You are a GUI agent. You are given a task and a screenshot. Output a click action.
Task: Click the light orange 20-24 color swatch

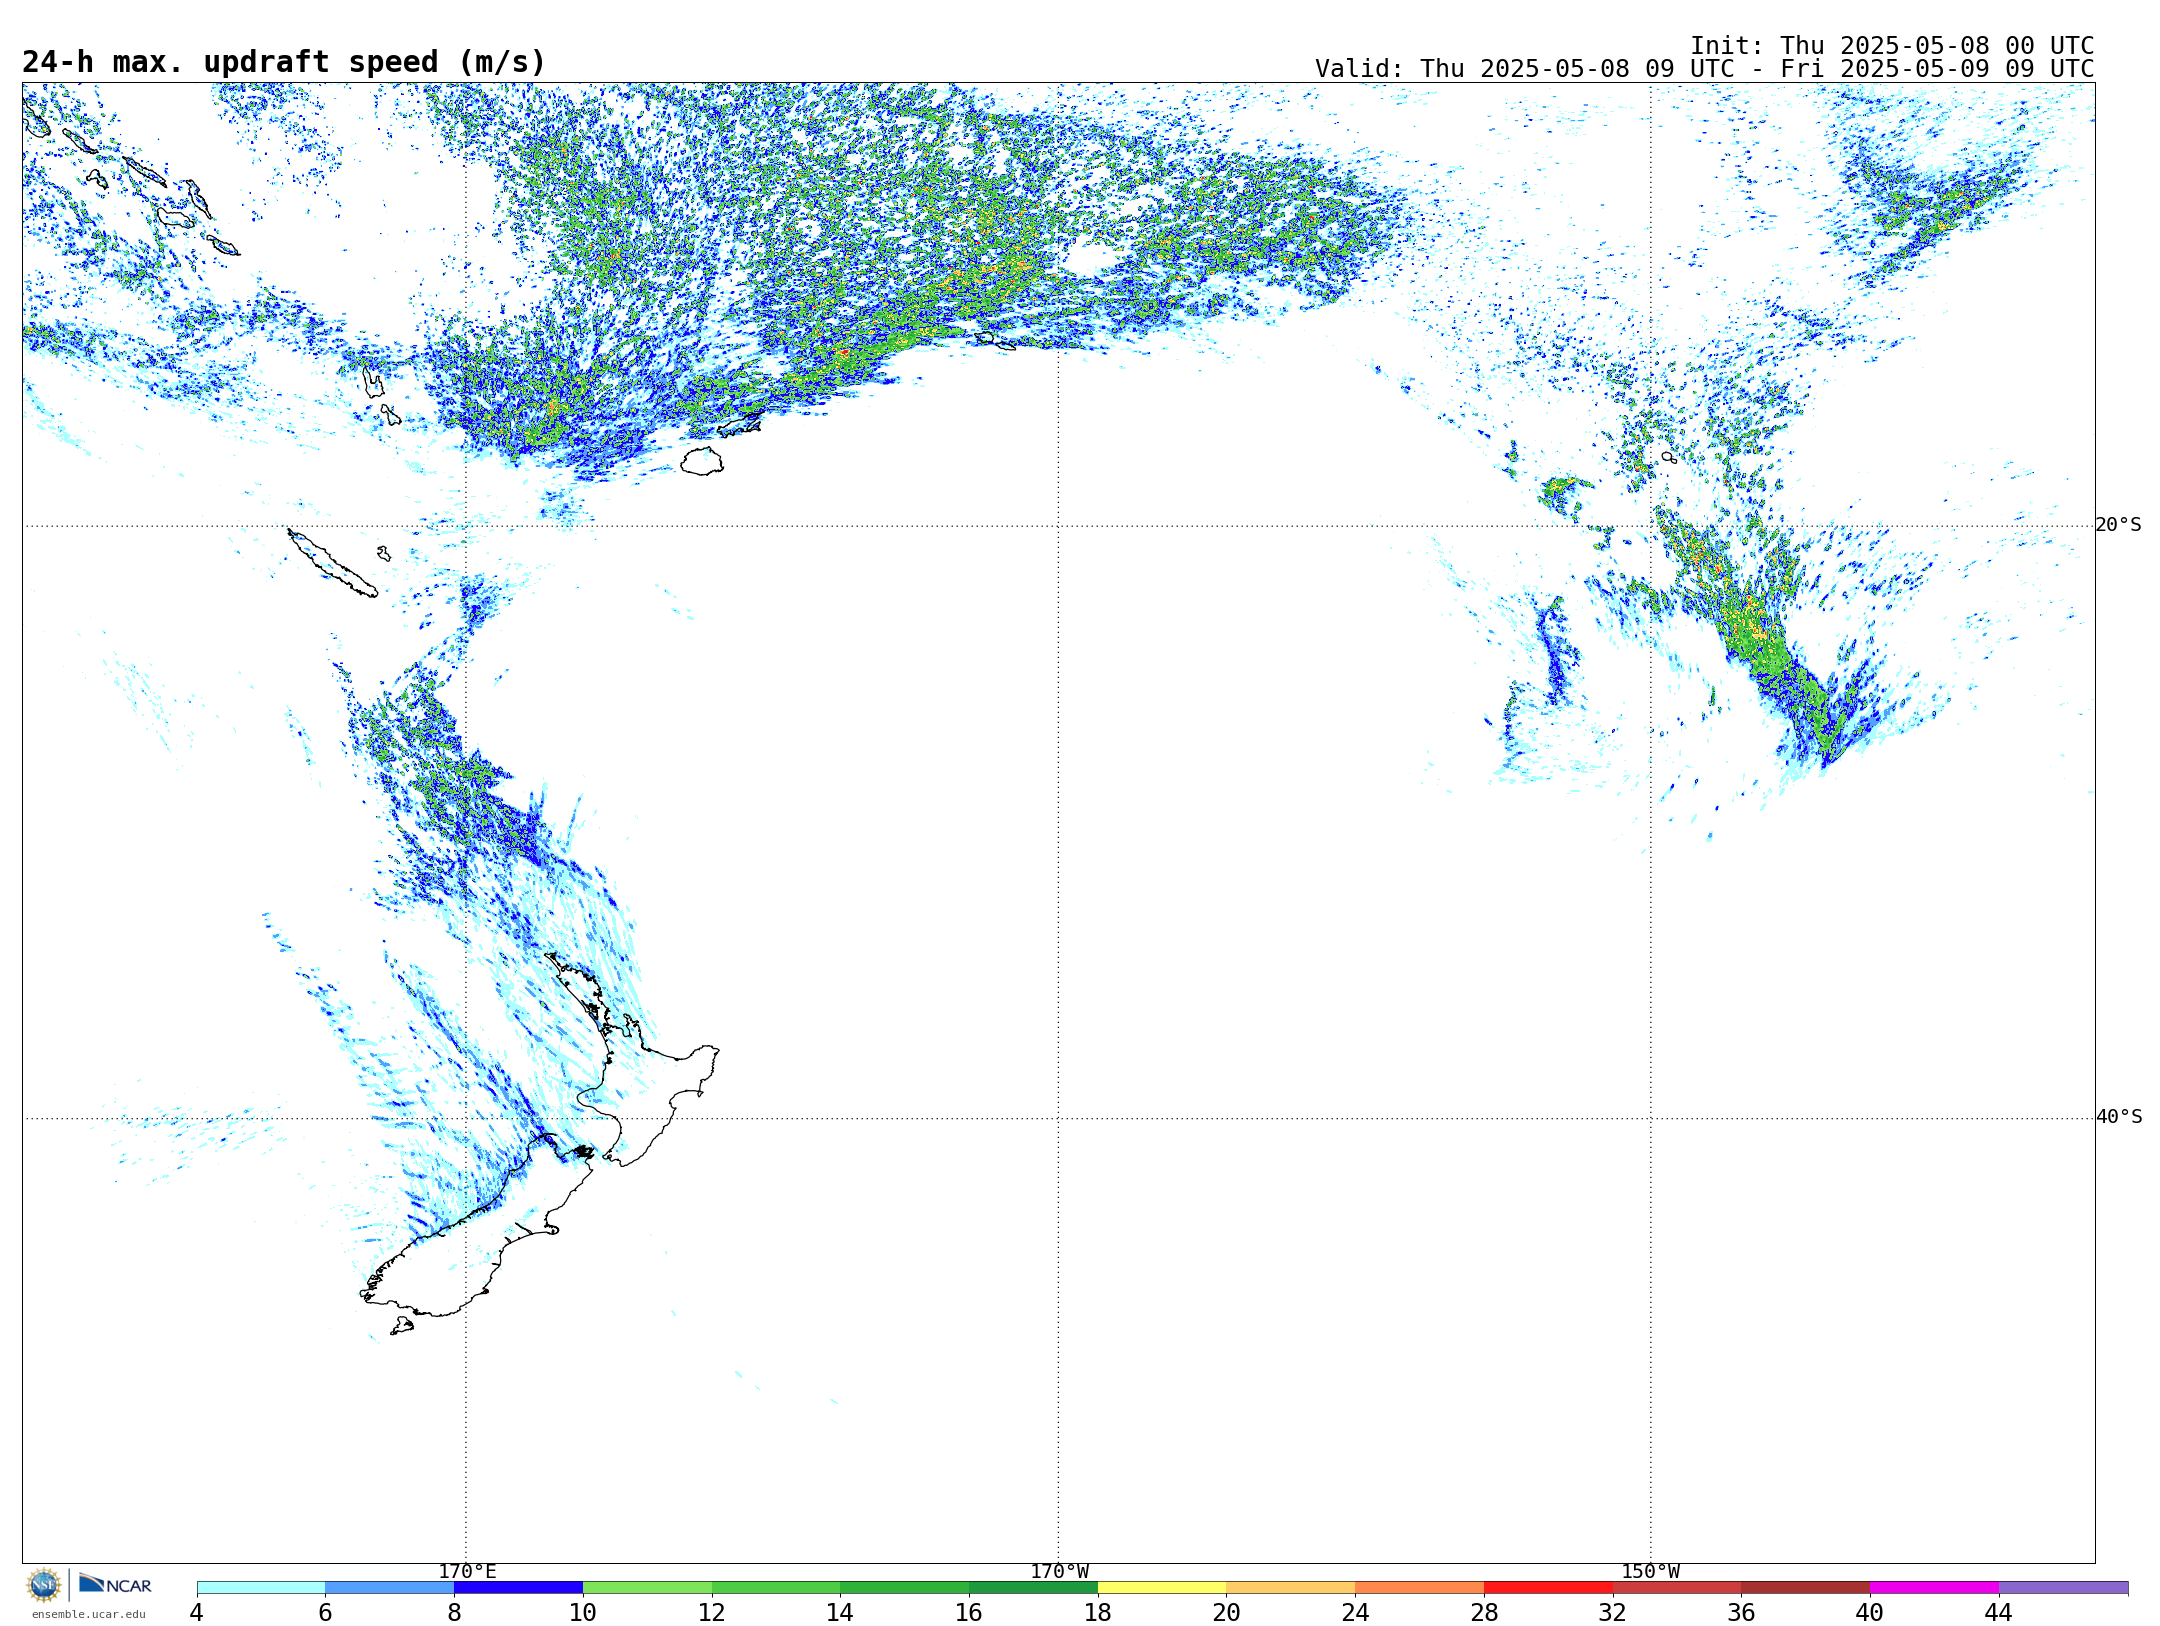tap(1291, 1588)
